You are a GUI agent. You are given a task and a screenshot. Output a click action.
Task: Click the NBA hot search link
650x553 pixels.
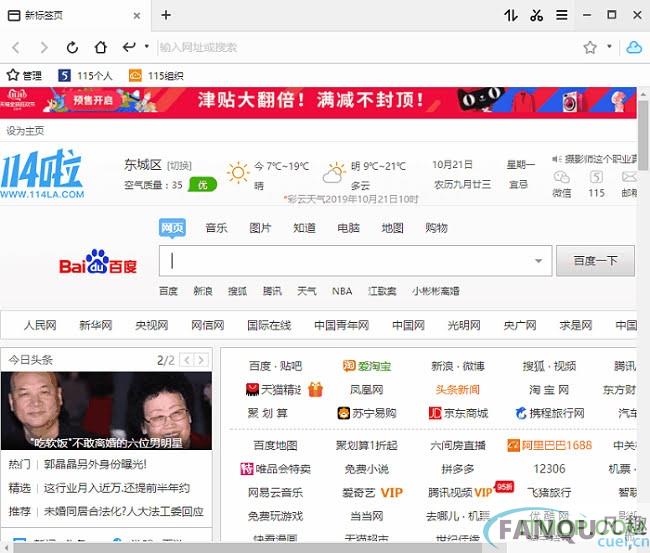pyautogui.click(x=342, y=291)
